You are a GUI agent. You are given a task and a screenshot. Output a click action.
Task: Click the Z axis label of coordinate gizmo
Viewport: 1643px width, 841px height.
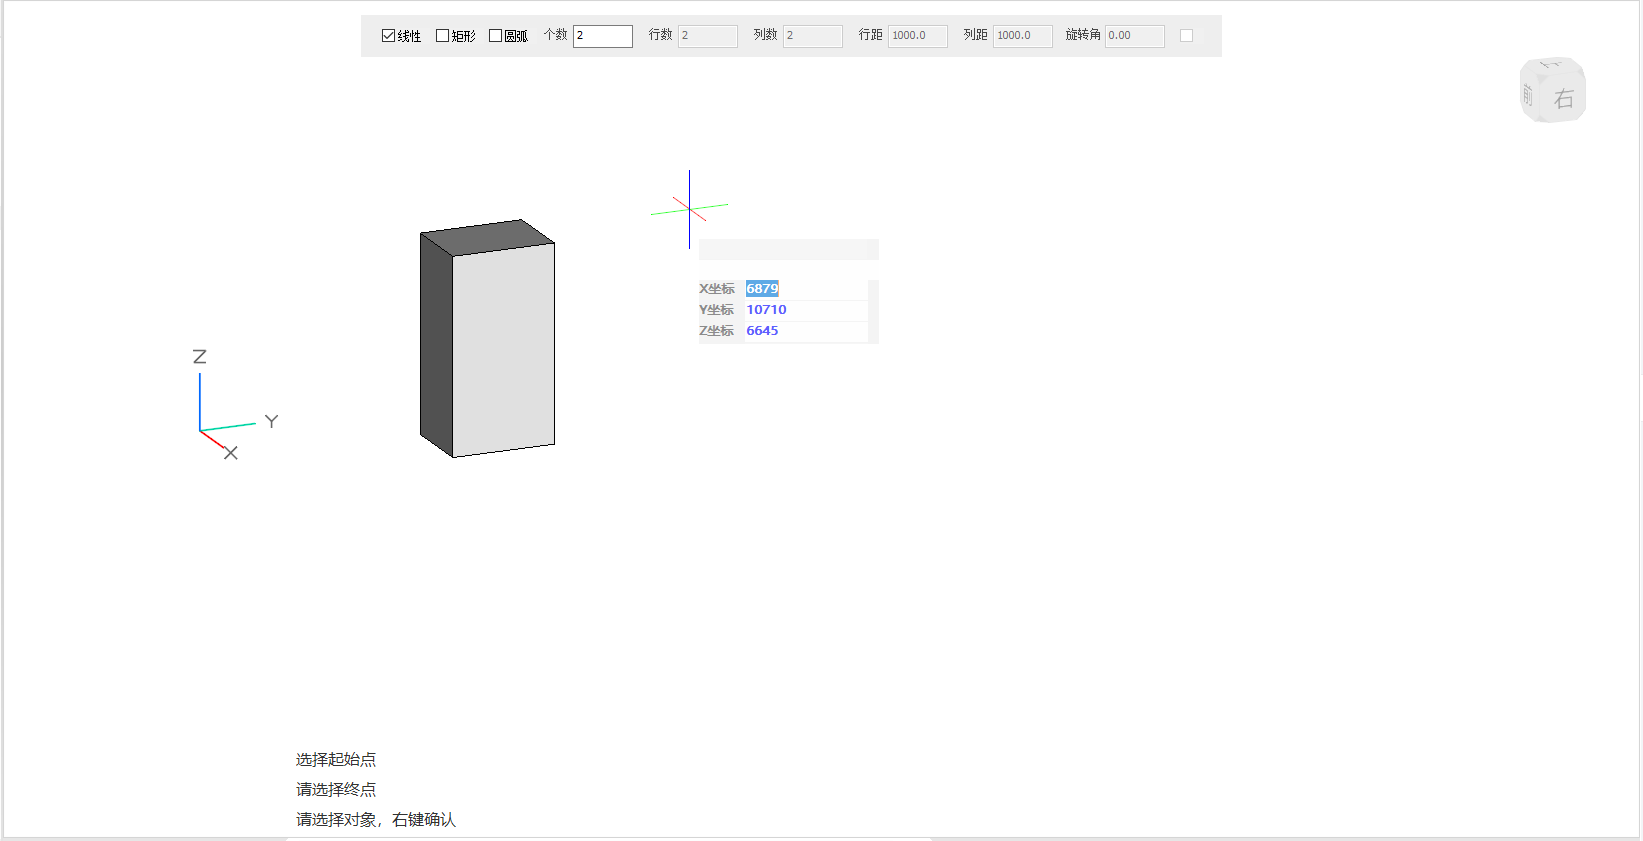tap(199, 357)
